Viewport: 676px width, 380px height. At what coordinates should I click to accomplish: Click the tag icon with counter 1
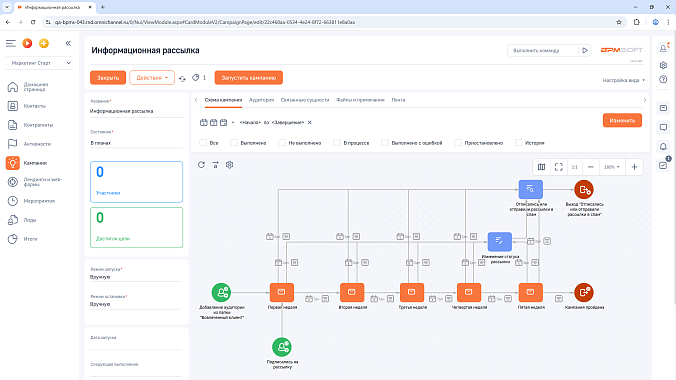[196, 78]
